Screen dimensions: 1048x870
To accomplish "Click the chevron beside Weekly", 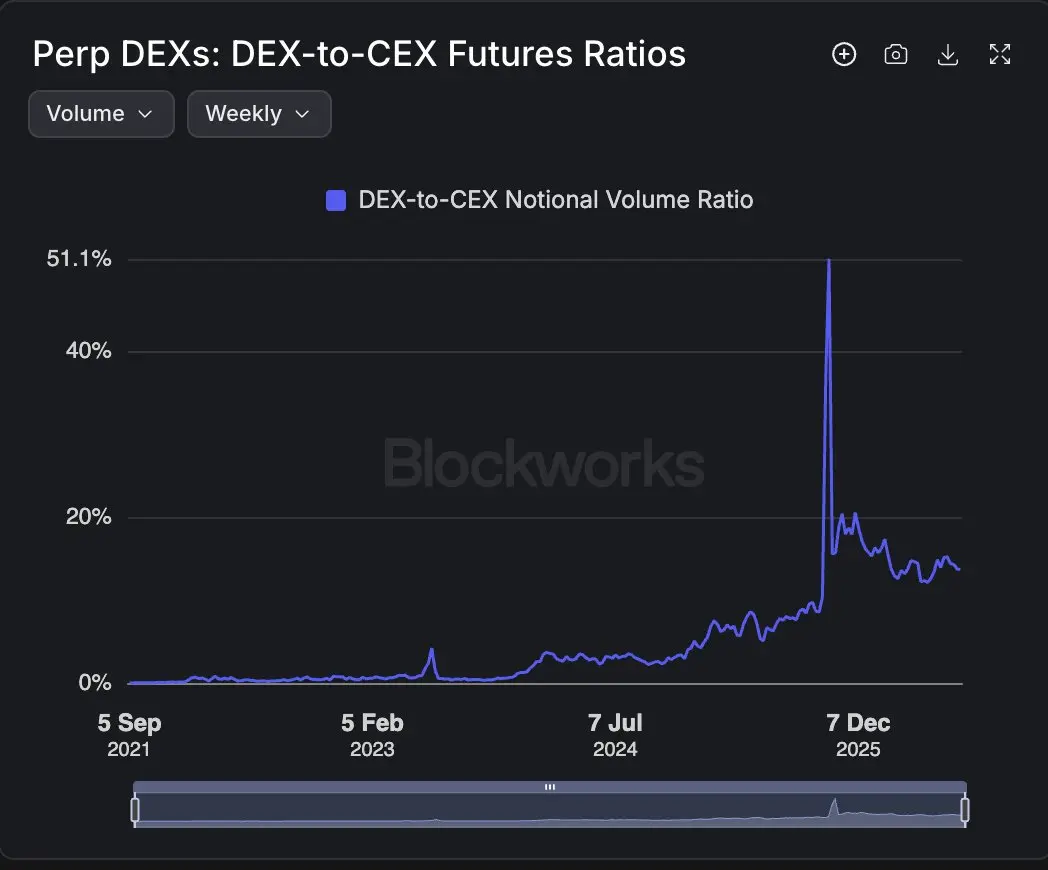I will tap(302, 114).
